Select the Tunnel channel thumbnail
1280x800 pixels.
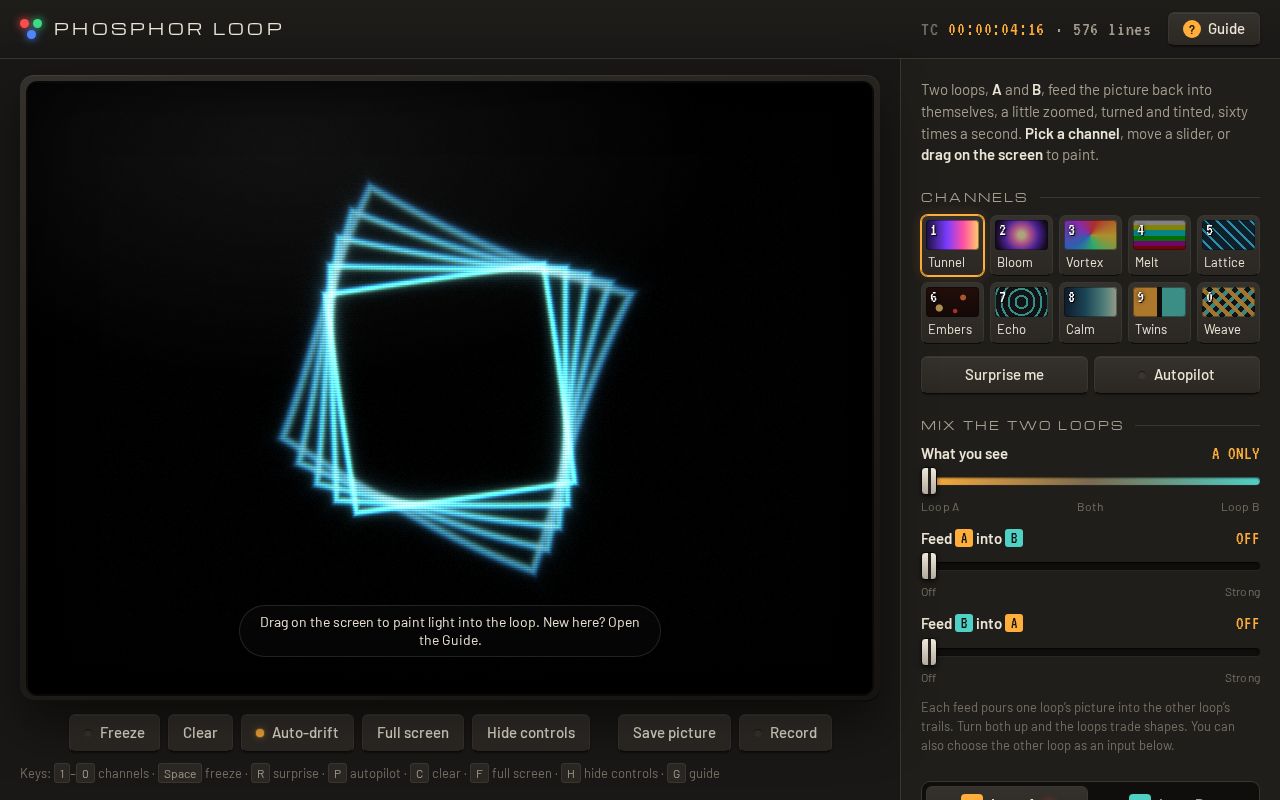(x=952, y=245)
